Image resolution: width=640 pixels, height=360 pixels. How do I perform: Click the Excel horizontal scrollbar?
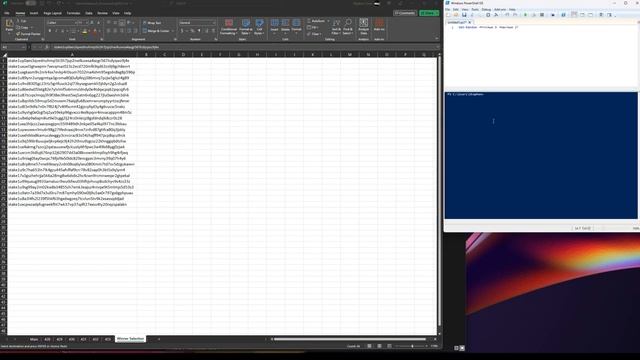[x=349, y=339]
